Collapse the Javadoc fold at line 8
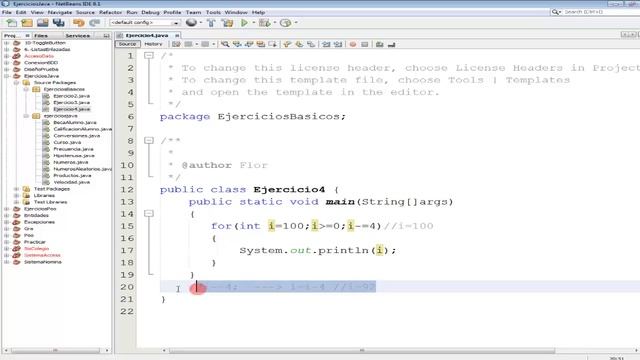The height and width of the screenshot is (360, 640). 149,140
